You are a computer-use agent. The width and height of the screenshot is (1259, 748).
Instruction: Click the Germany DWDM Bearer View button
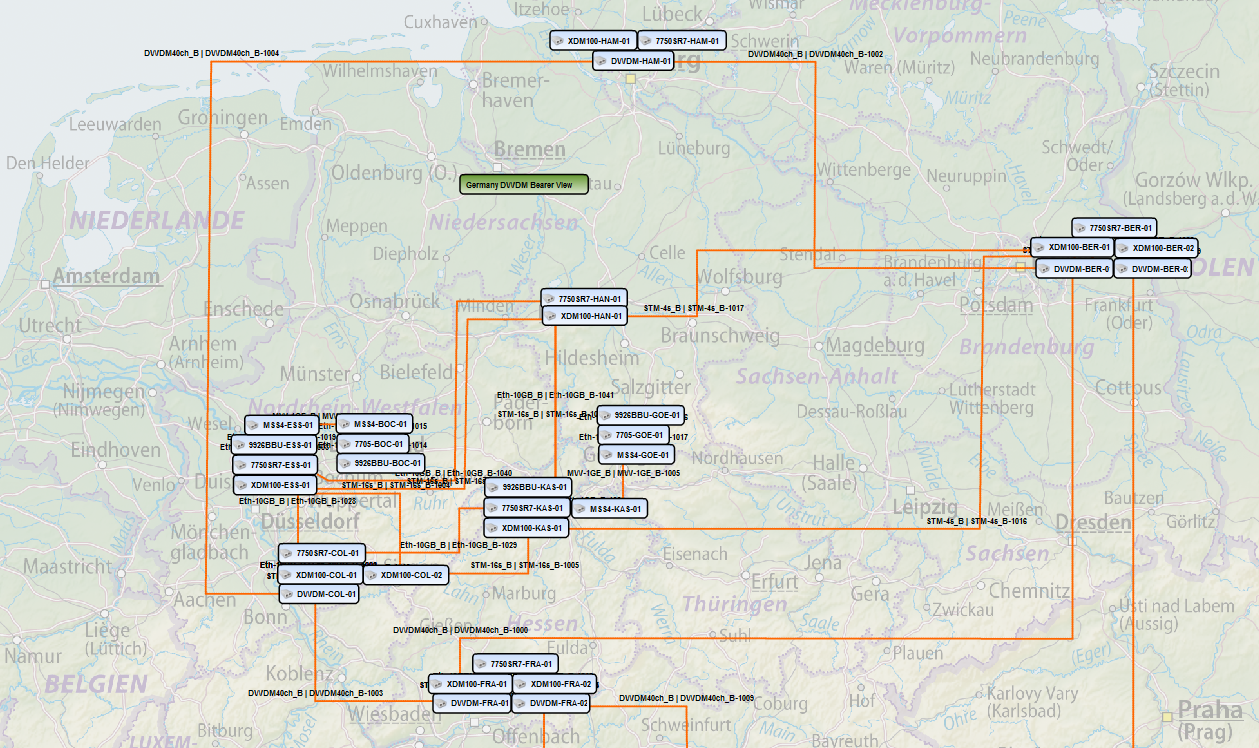[524, 185]
